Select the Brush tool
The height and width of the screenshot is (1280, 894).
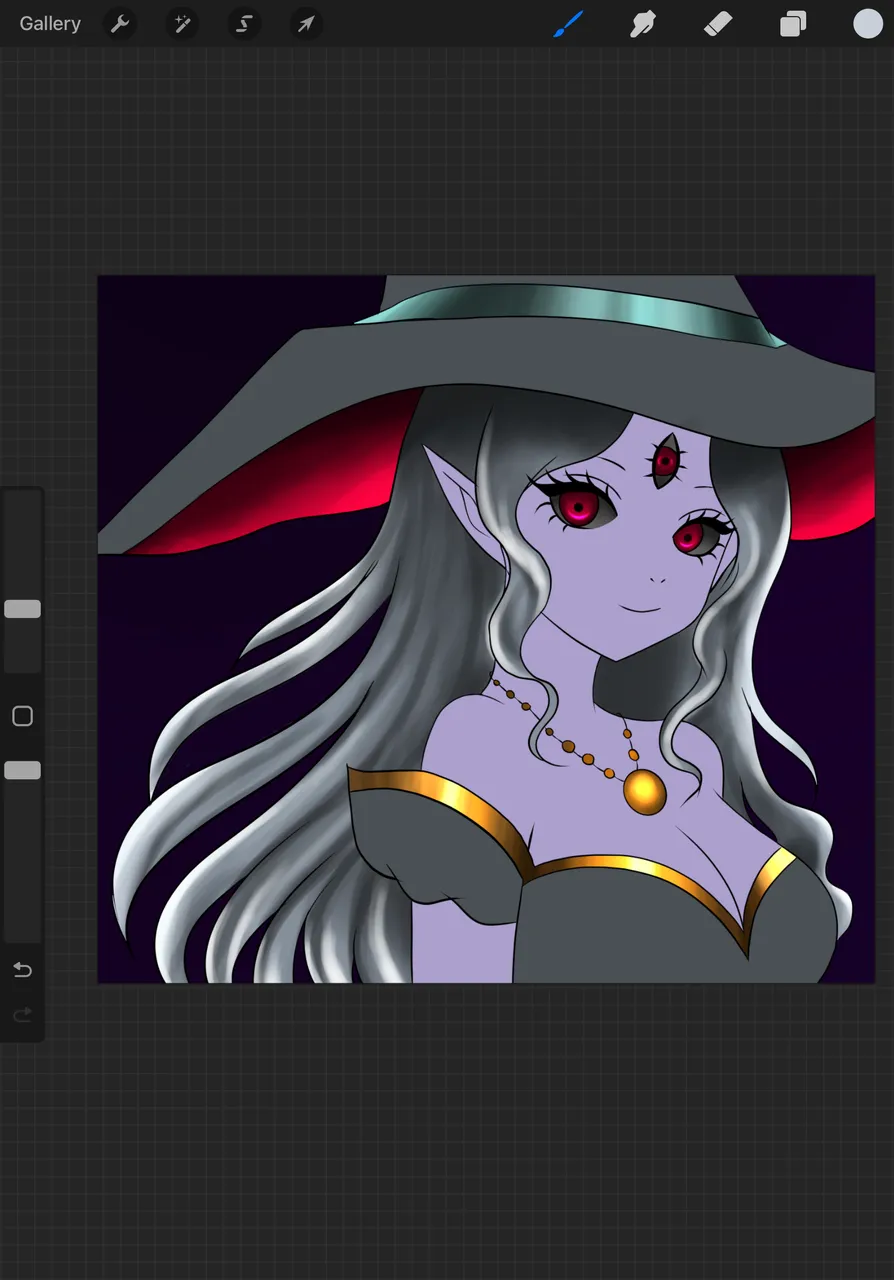pyautogui.click(x=568, y=24)
